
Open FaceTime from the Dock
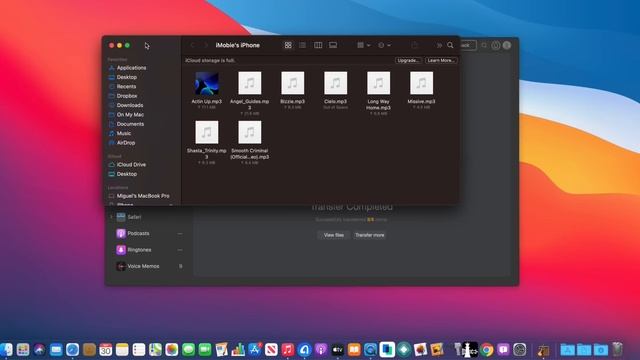[x=205, y=349]
